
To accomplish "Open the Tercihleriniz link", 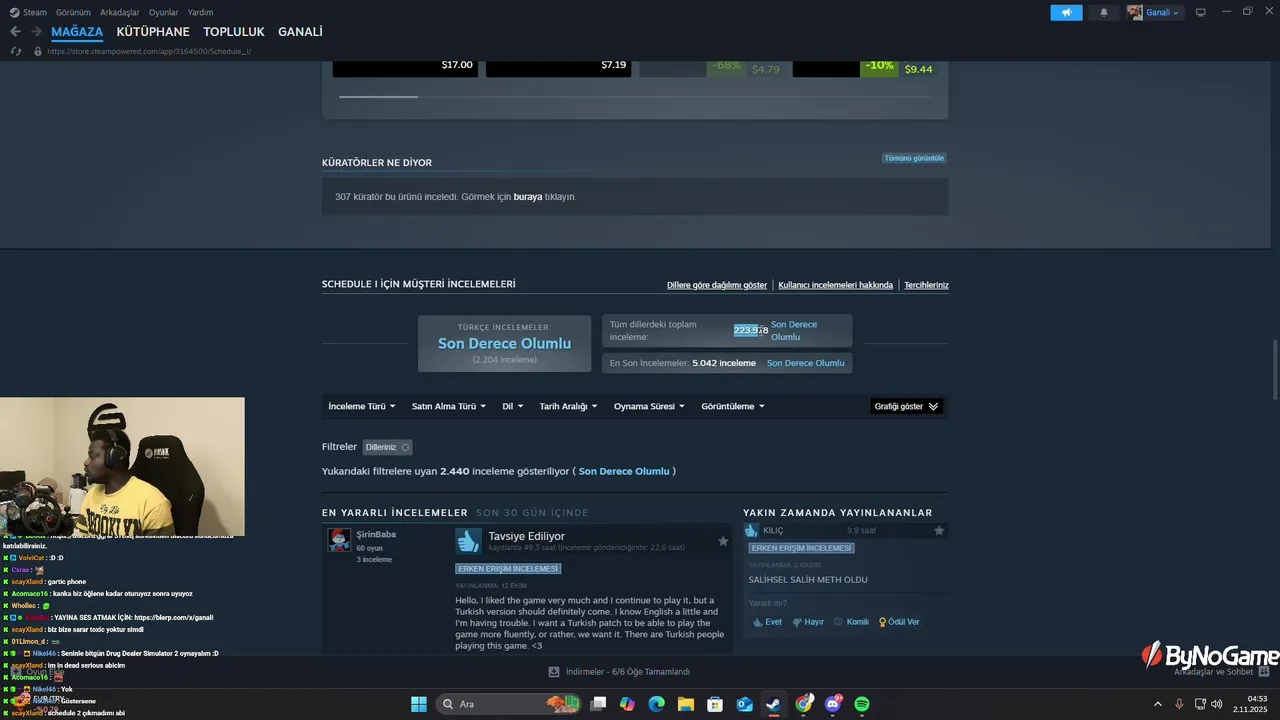I will (927, 285).
